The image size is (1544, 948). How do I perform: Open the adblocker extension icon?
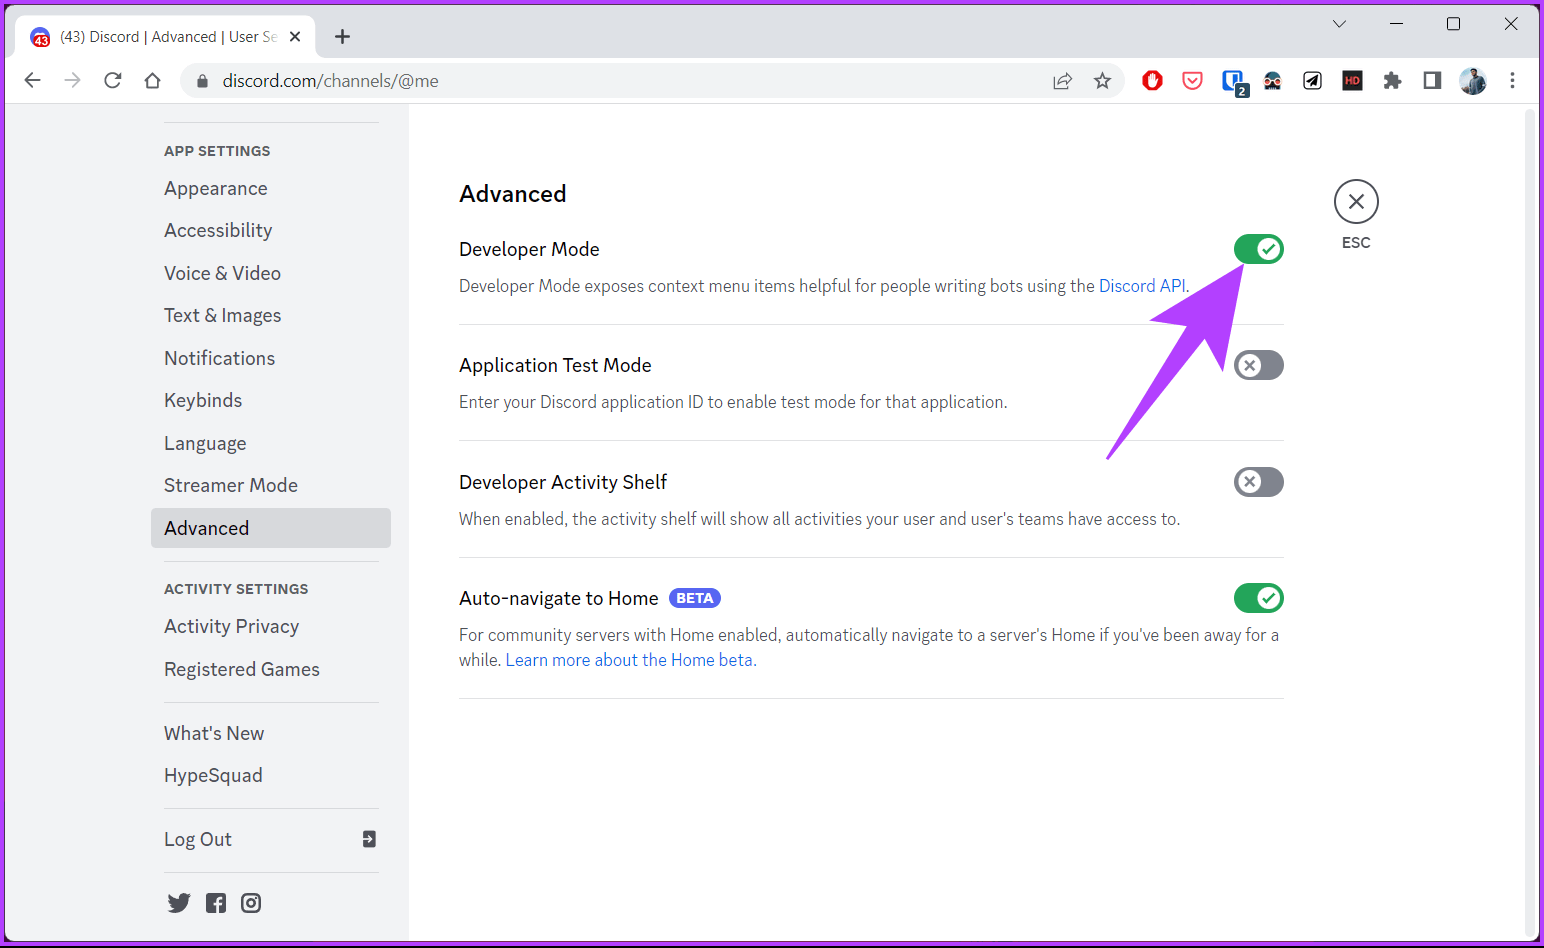point(1152,80)
